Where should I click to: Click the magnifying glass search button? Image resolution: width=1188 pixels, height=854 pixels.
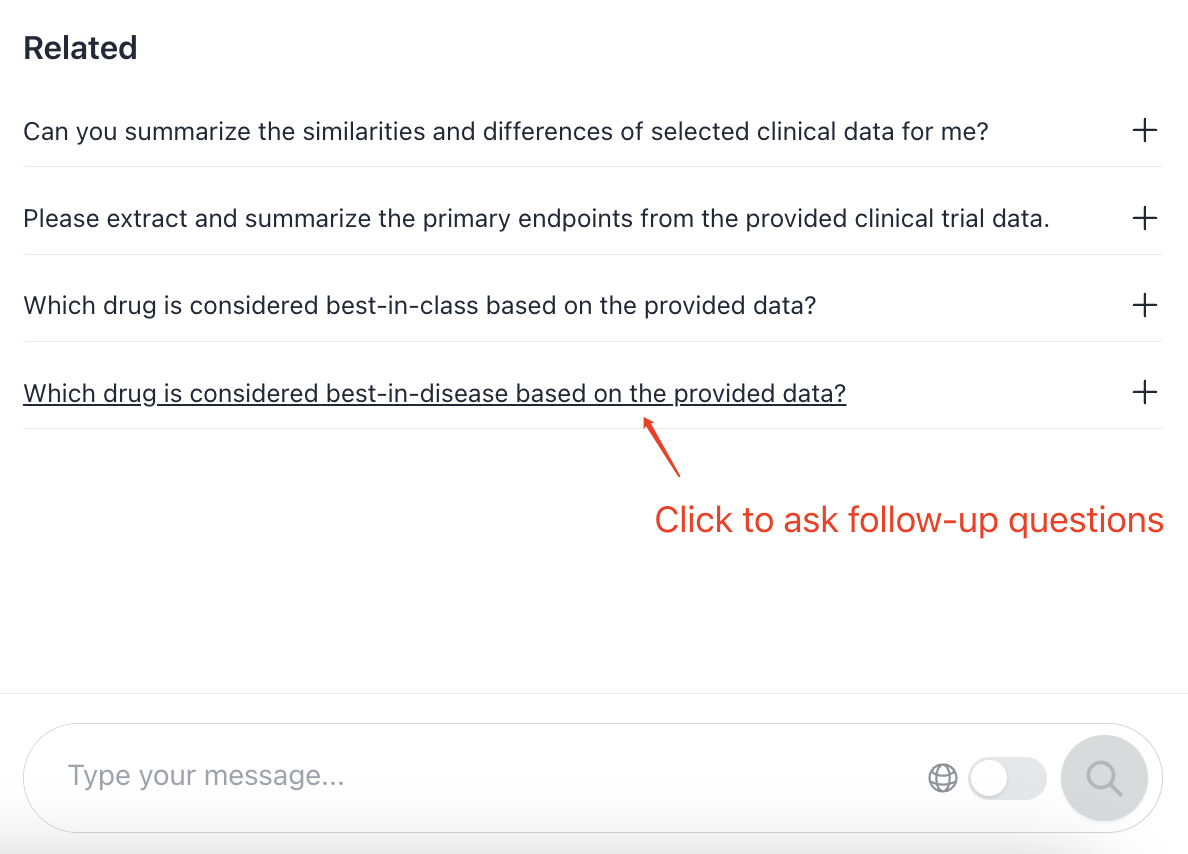point(1104,777)
